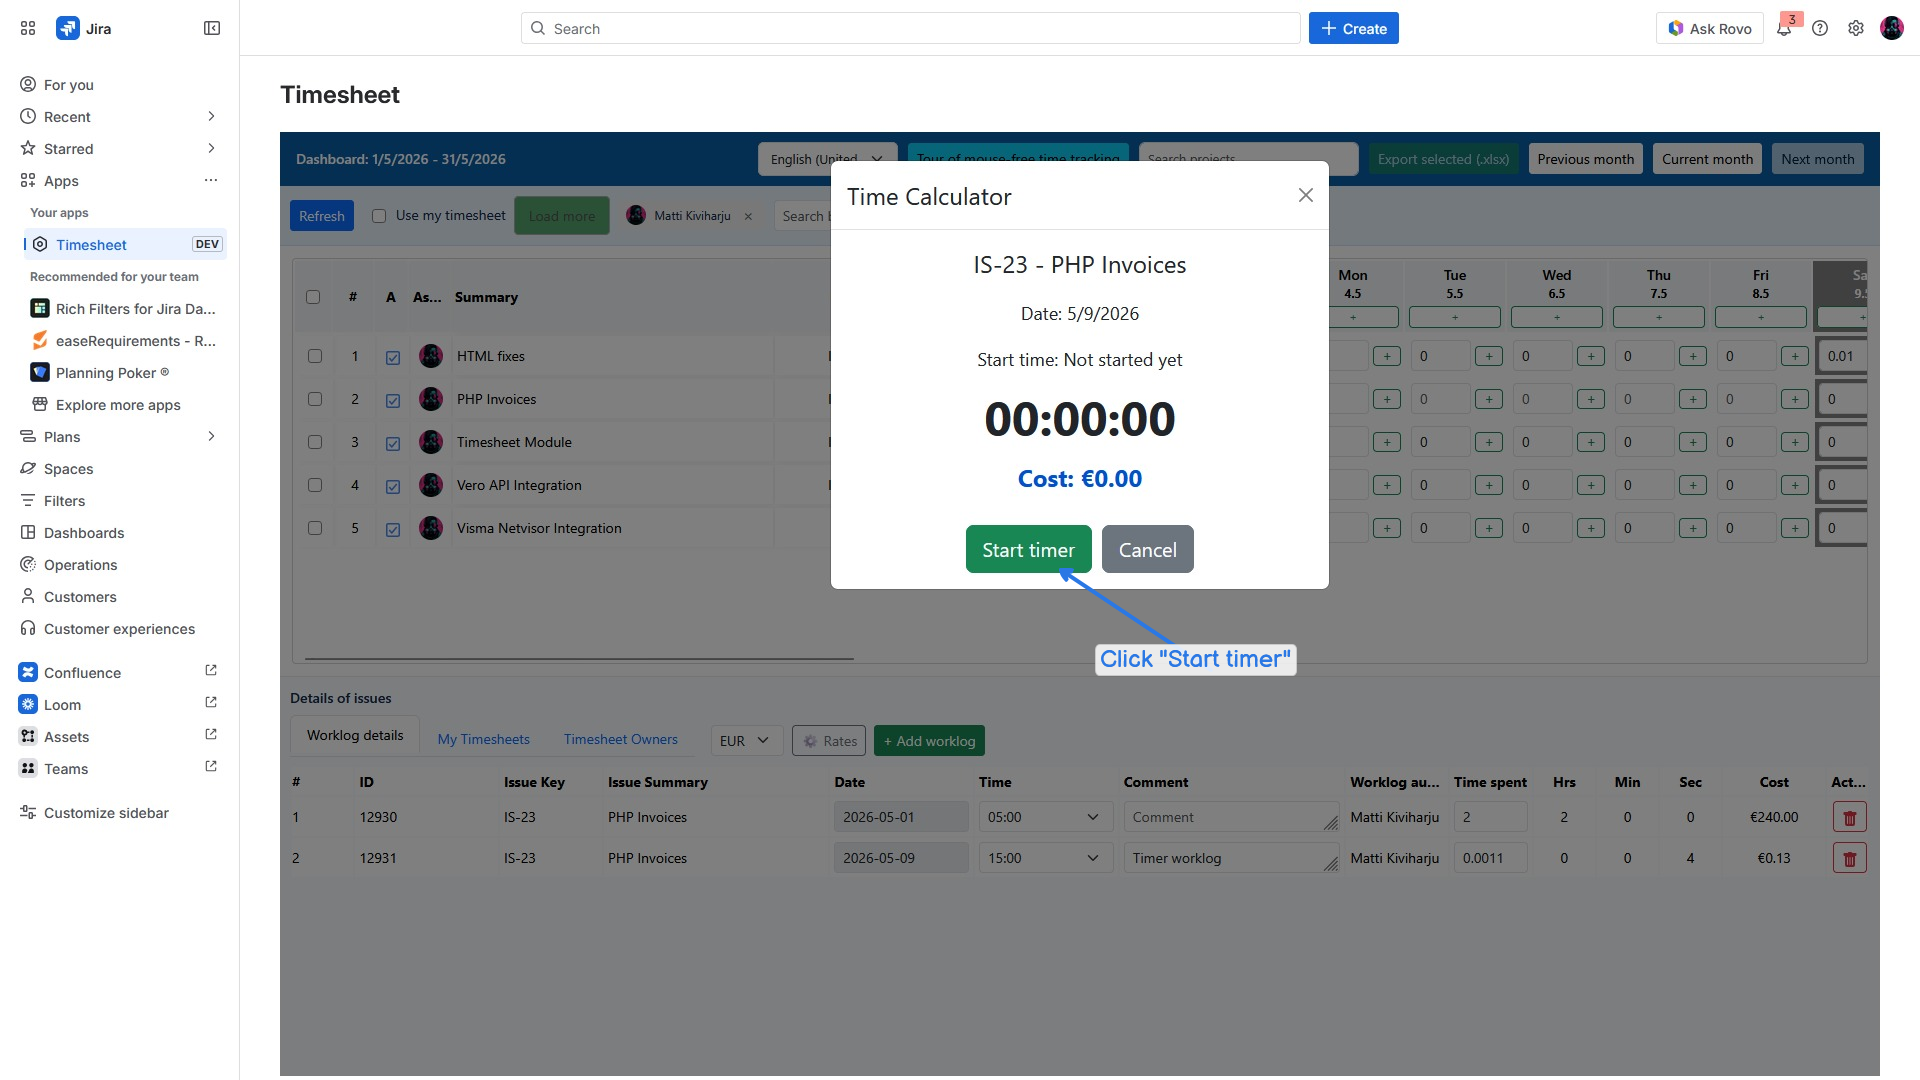
Task: Open the help question mark icon
Action: [1820, 28]
